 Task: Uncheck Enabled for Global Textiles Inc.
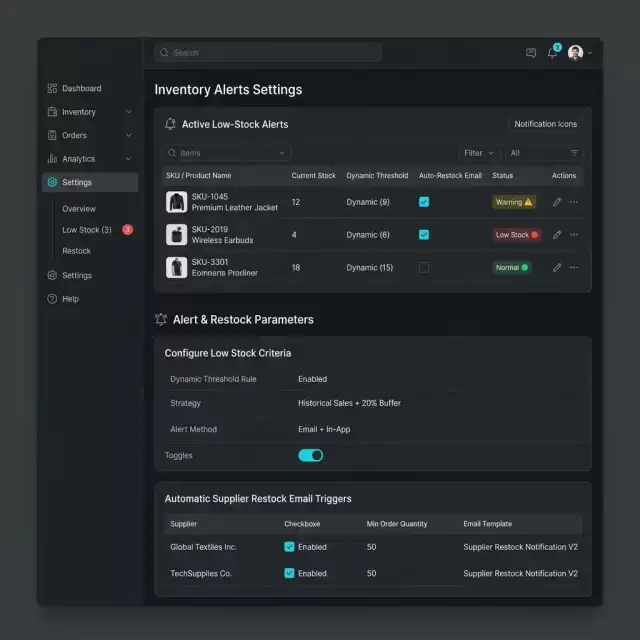tap(289, 547)
